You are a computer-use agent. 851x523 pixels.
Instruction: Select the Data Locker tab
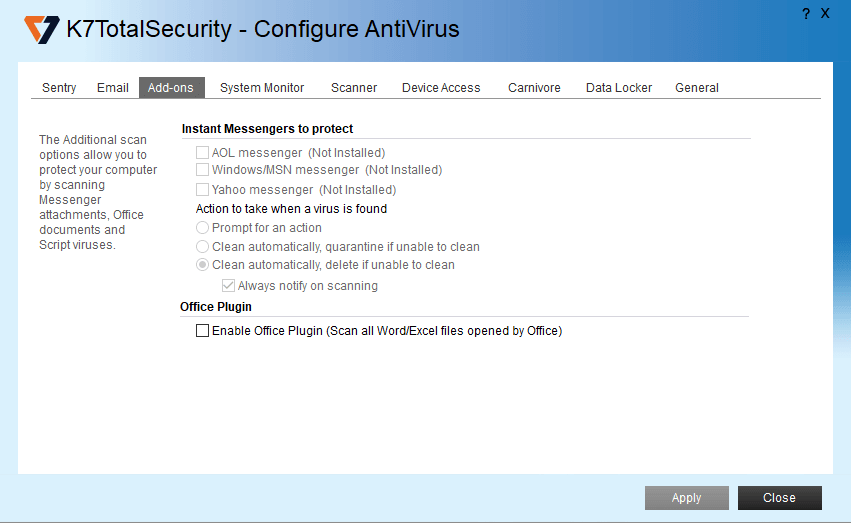coord(619,88)
